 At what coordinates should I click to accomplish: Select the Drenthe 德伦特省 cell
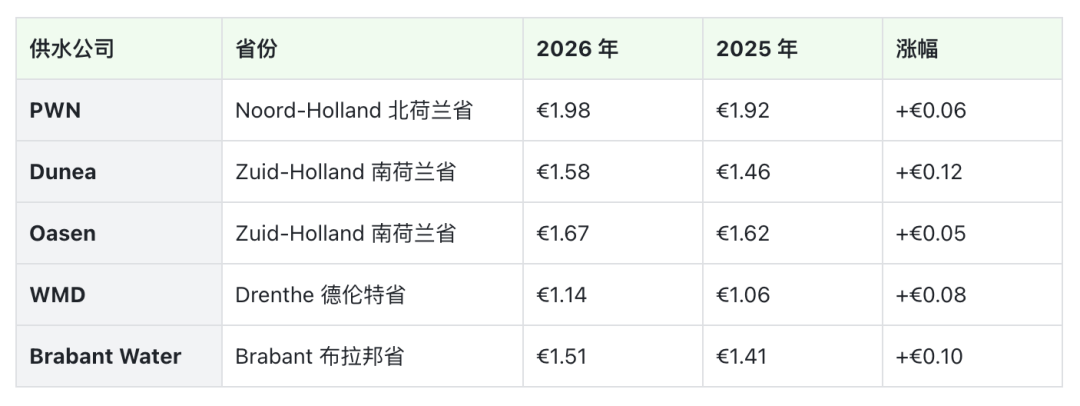coord(320,295)
